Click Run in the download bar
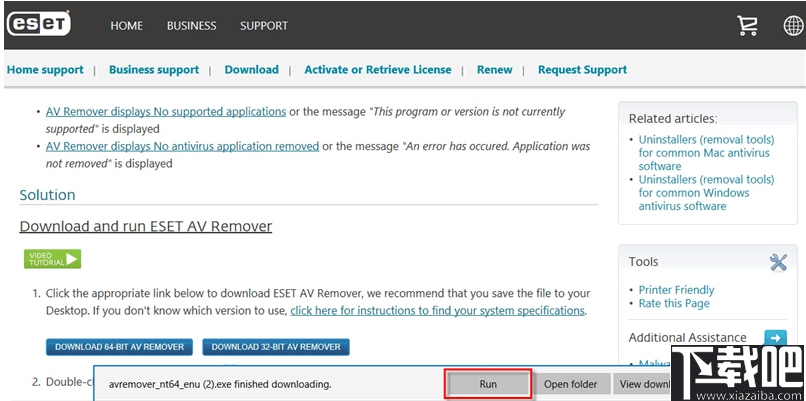Screen dimensions: 806x401 coord(488,384)
